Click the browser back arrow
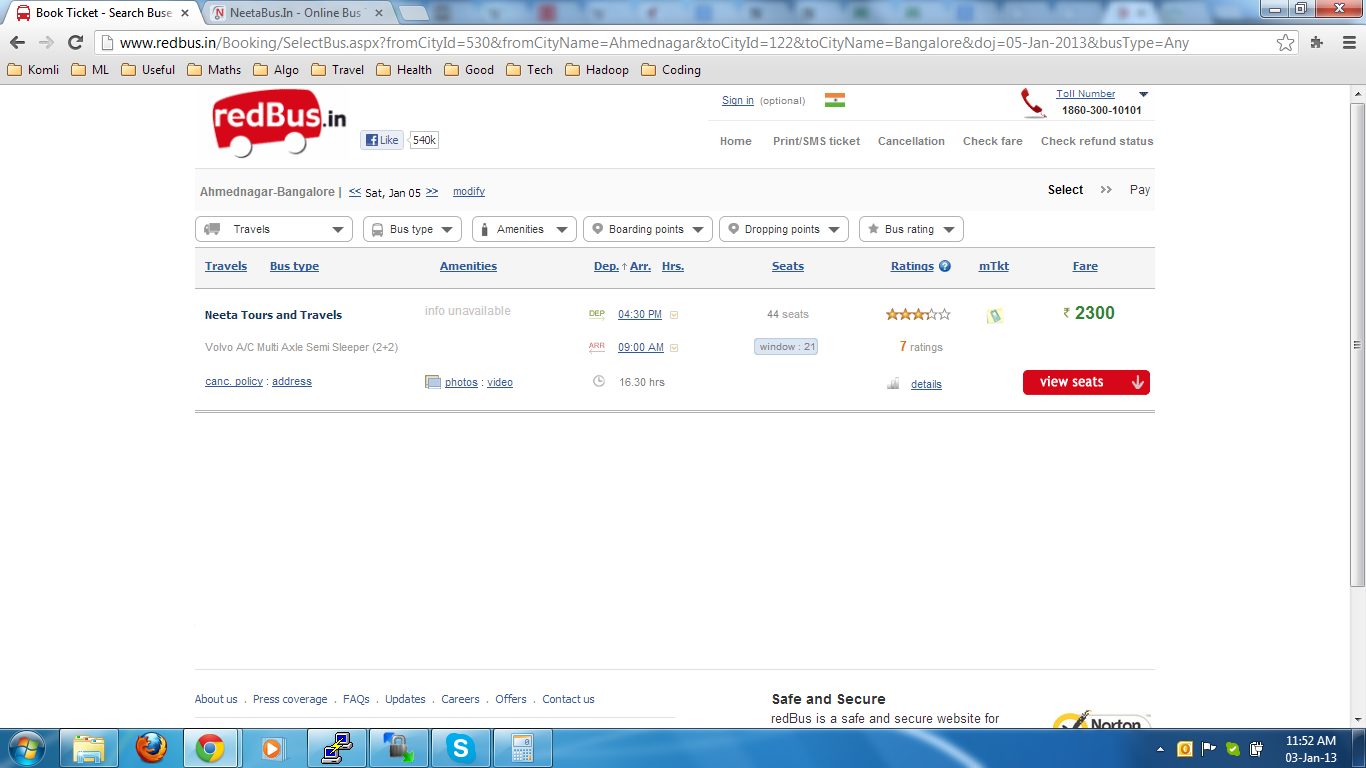Screen dimensions: 1366x768 click(x=17, y=42)
